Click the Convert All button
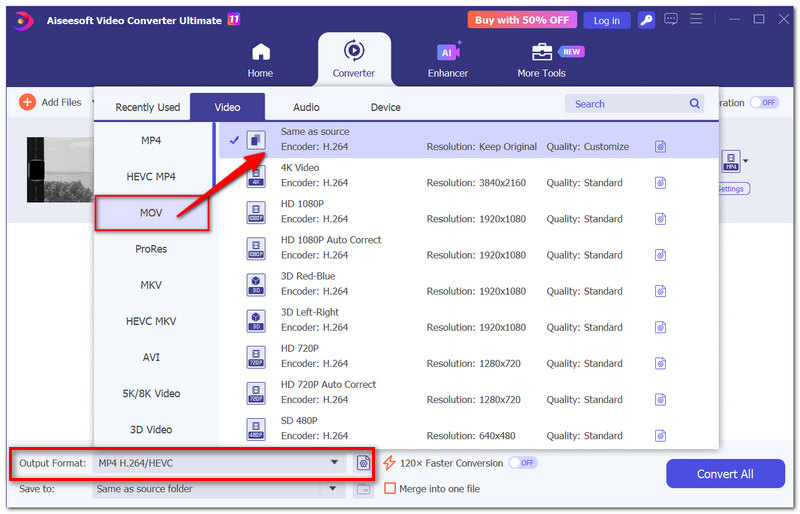The height and width of the screenshot is (514, 800). coord(725,474)
